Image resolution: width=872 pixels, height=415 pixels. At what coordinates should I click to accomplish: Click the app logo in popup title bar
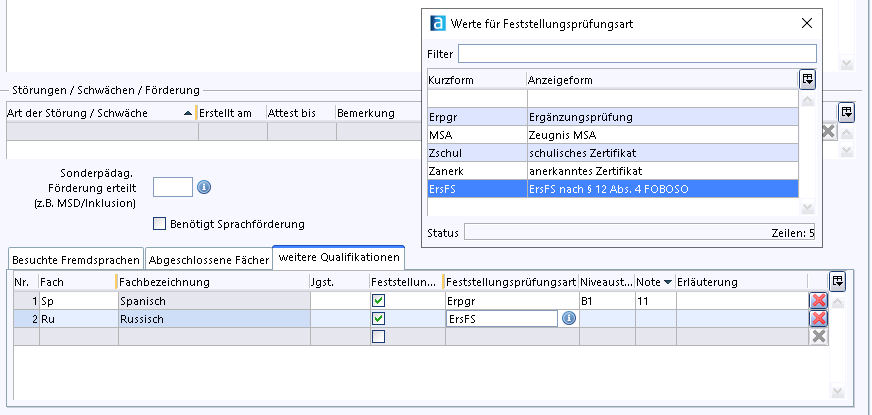437,22
